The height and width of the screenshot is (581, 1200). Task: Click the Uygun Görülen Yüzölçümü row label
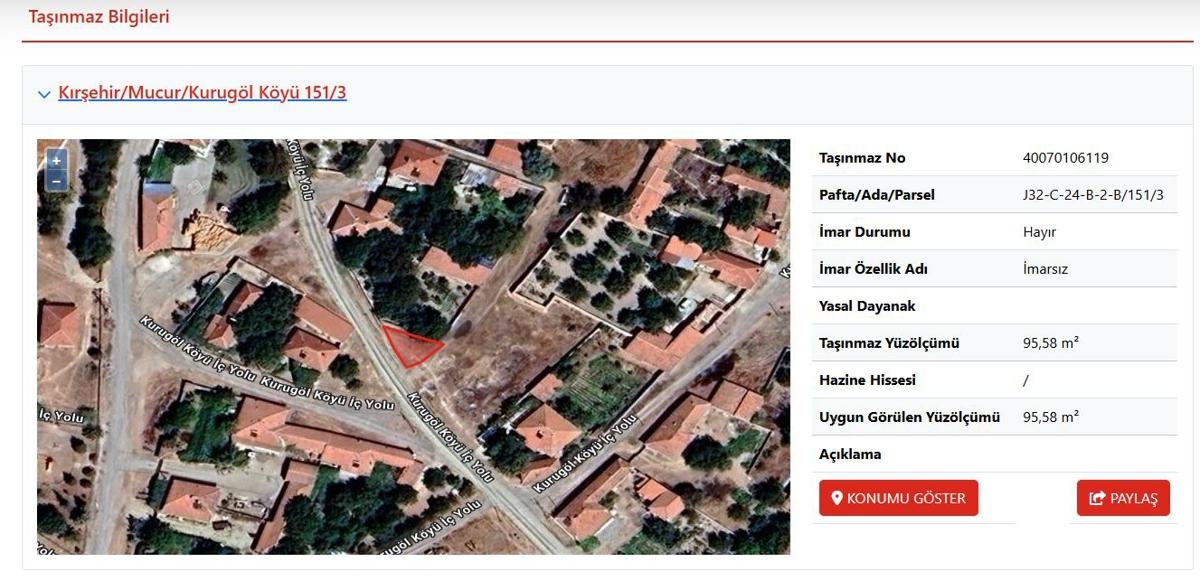(x=909, y=417)
